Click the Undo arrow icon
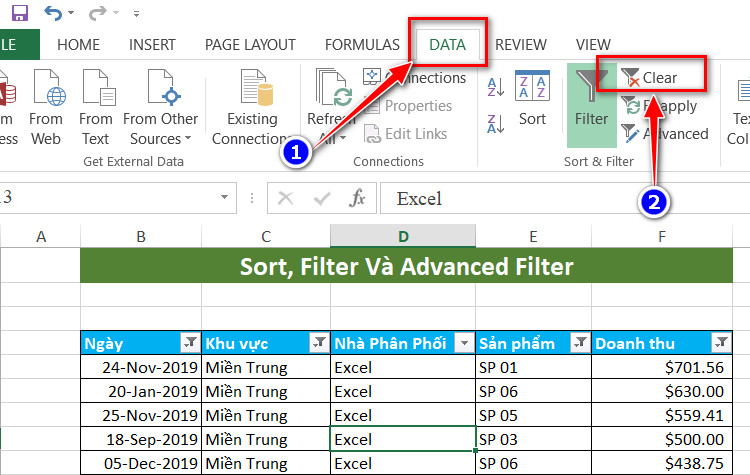750x475 pixels. (52, 13)
